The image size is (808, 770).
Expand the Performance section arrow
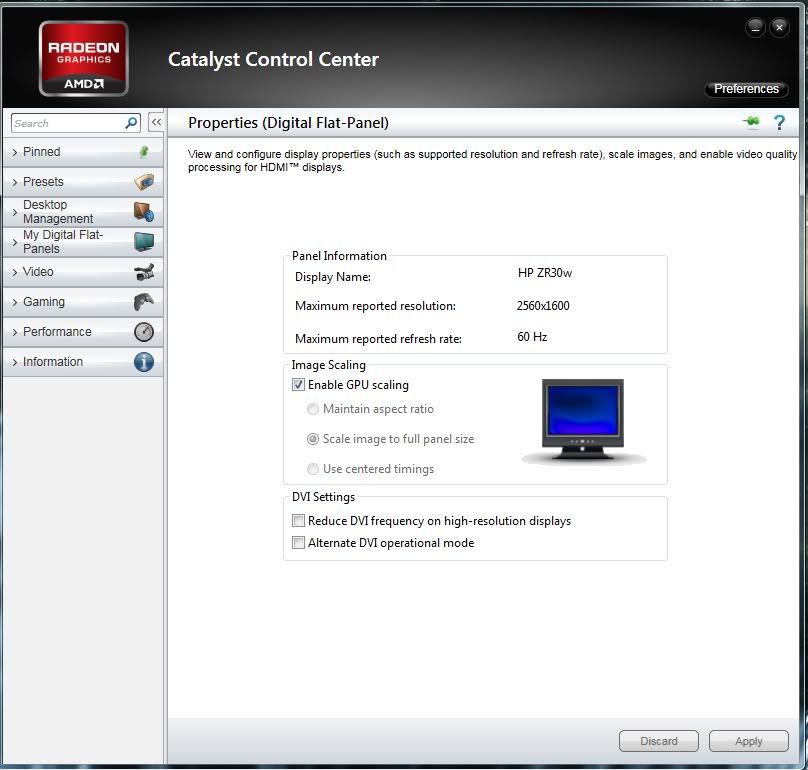[14, 332]
